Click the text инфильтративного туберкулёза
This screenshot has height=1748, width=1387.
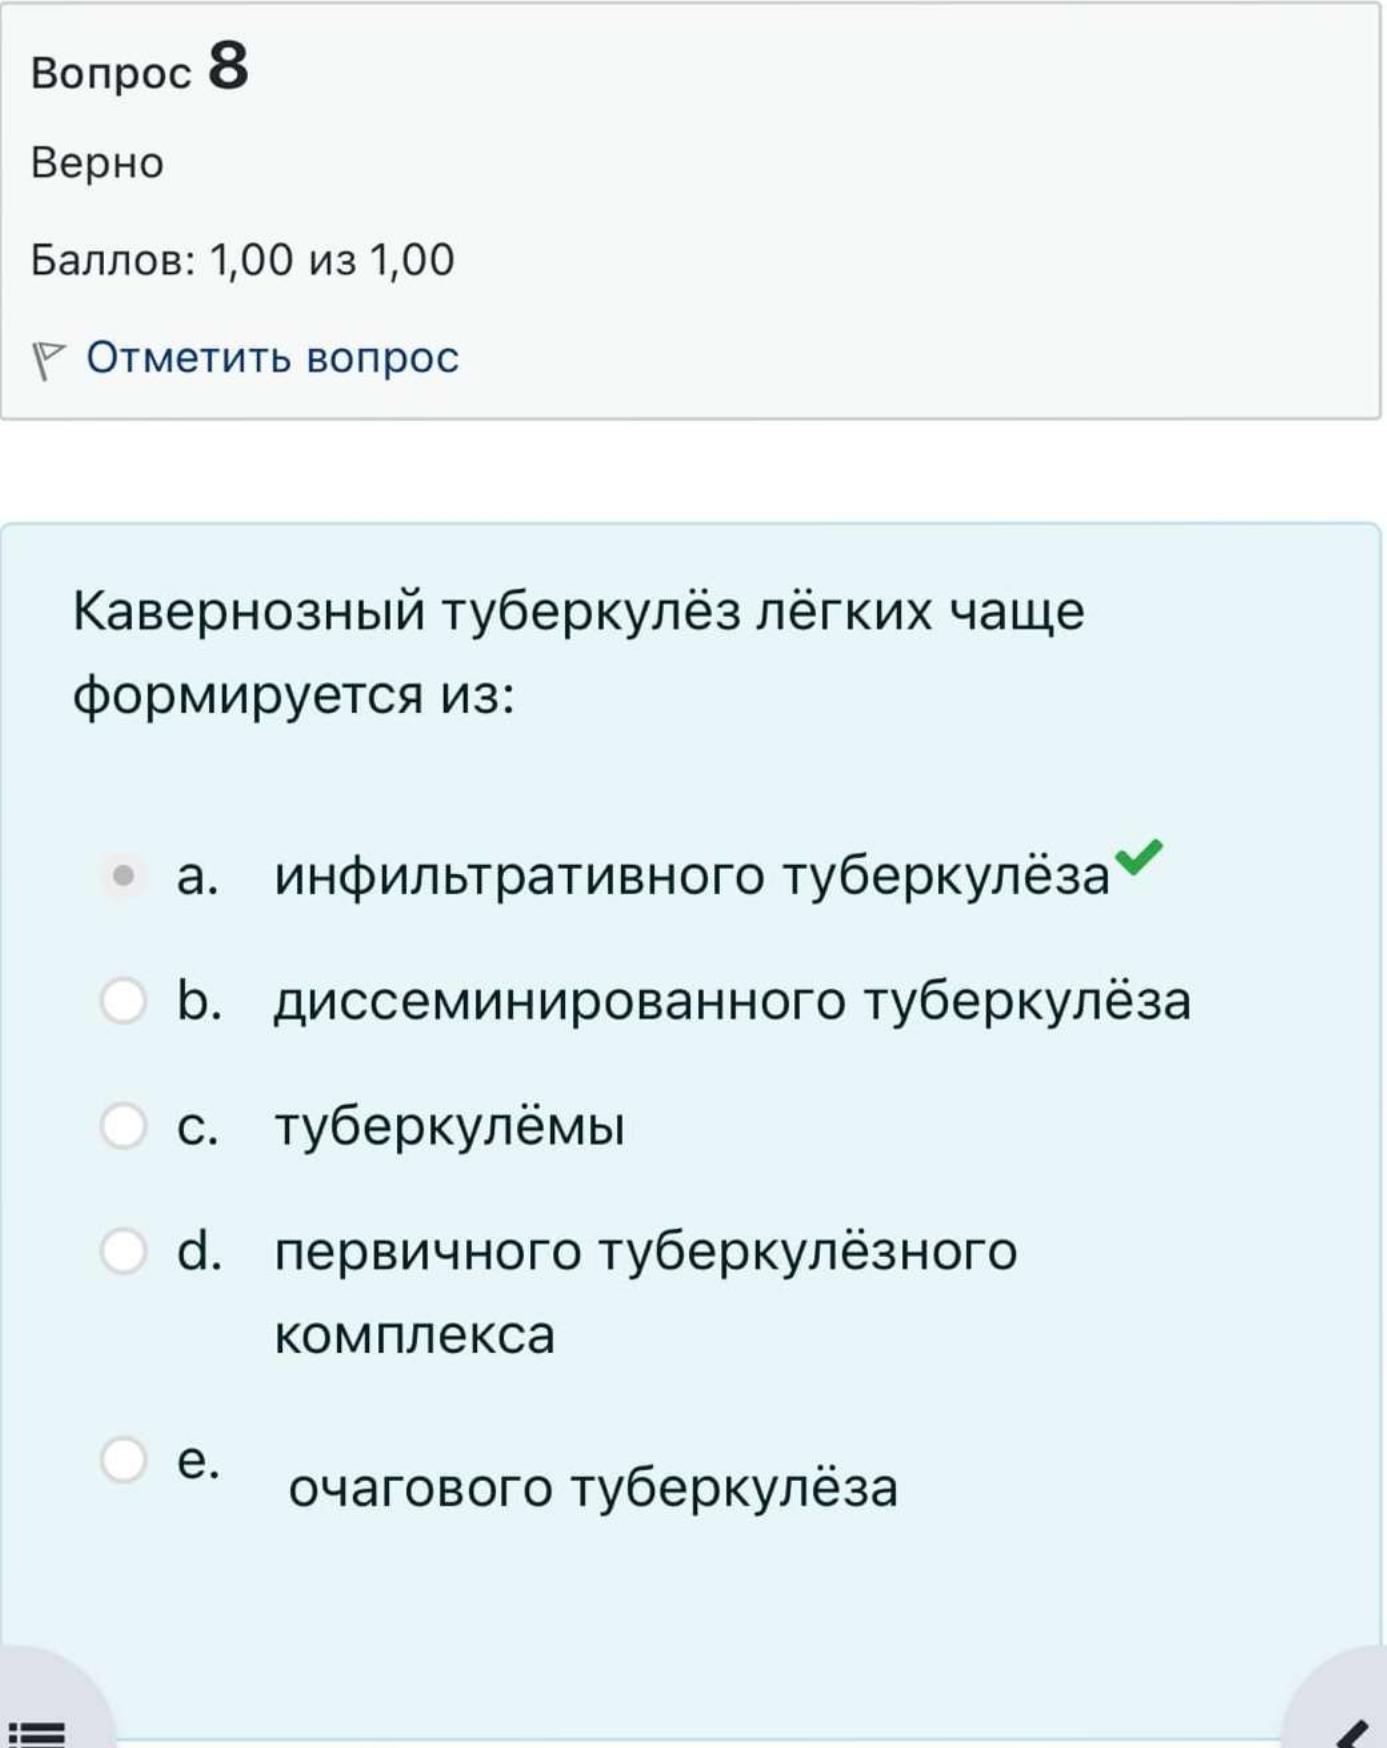point(692,877)
